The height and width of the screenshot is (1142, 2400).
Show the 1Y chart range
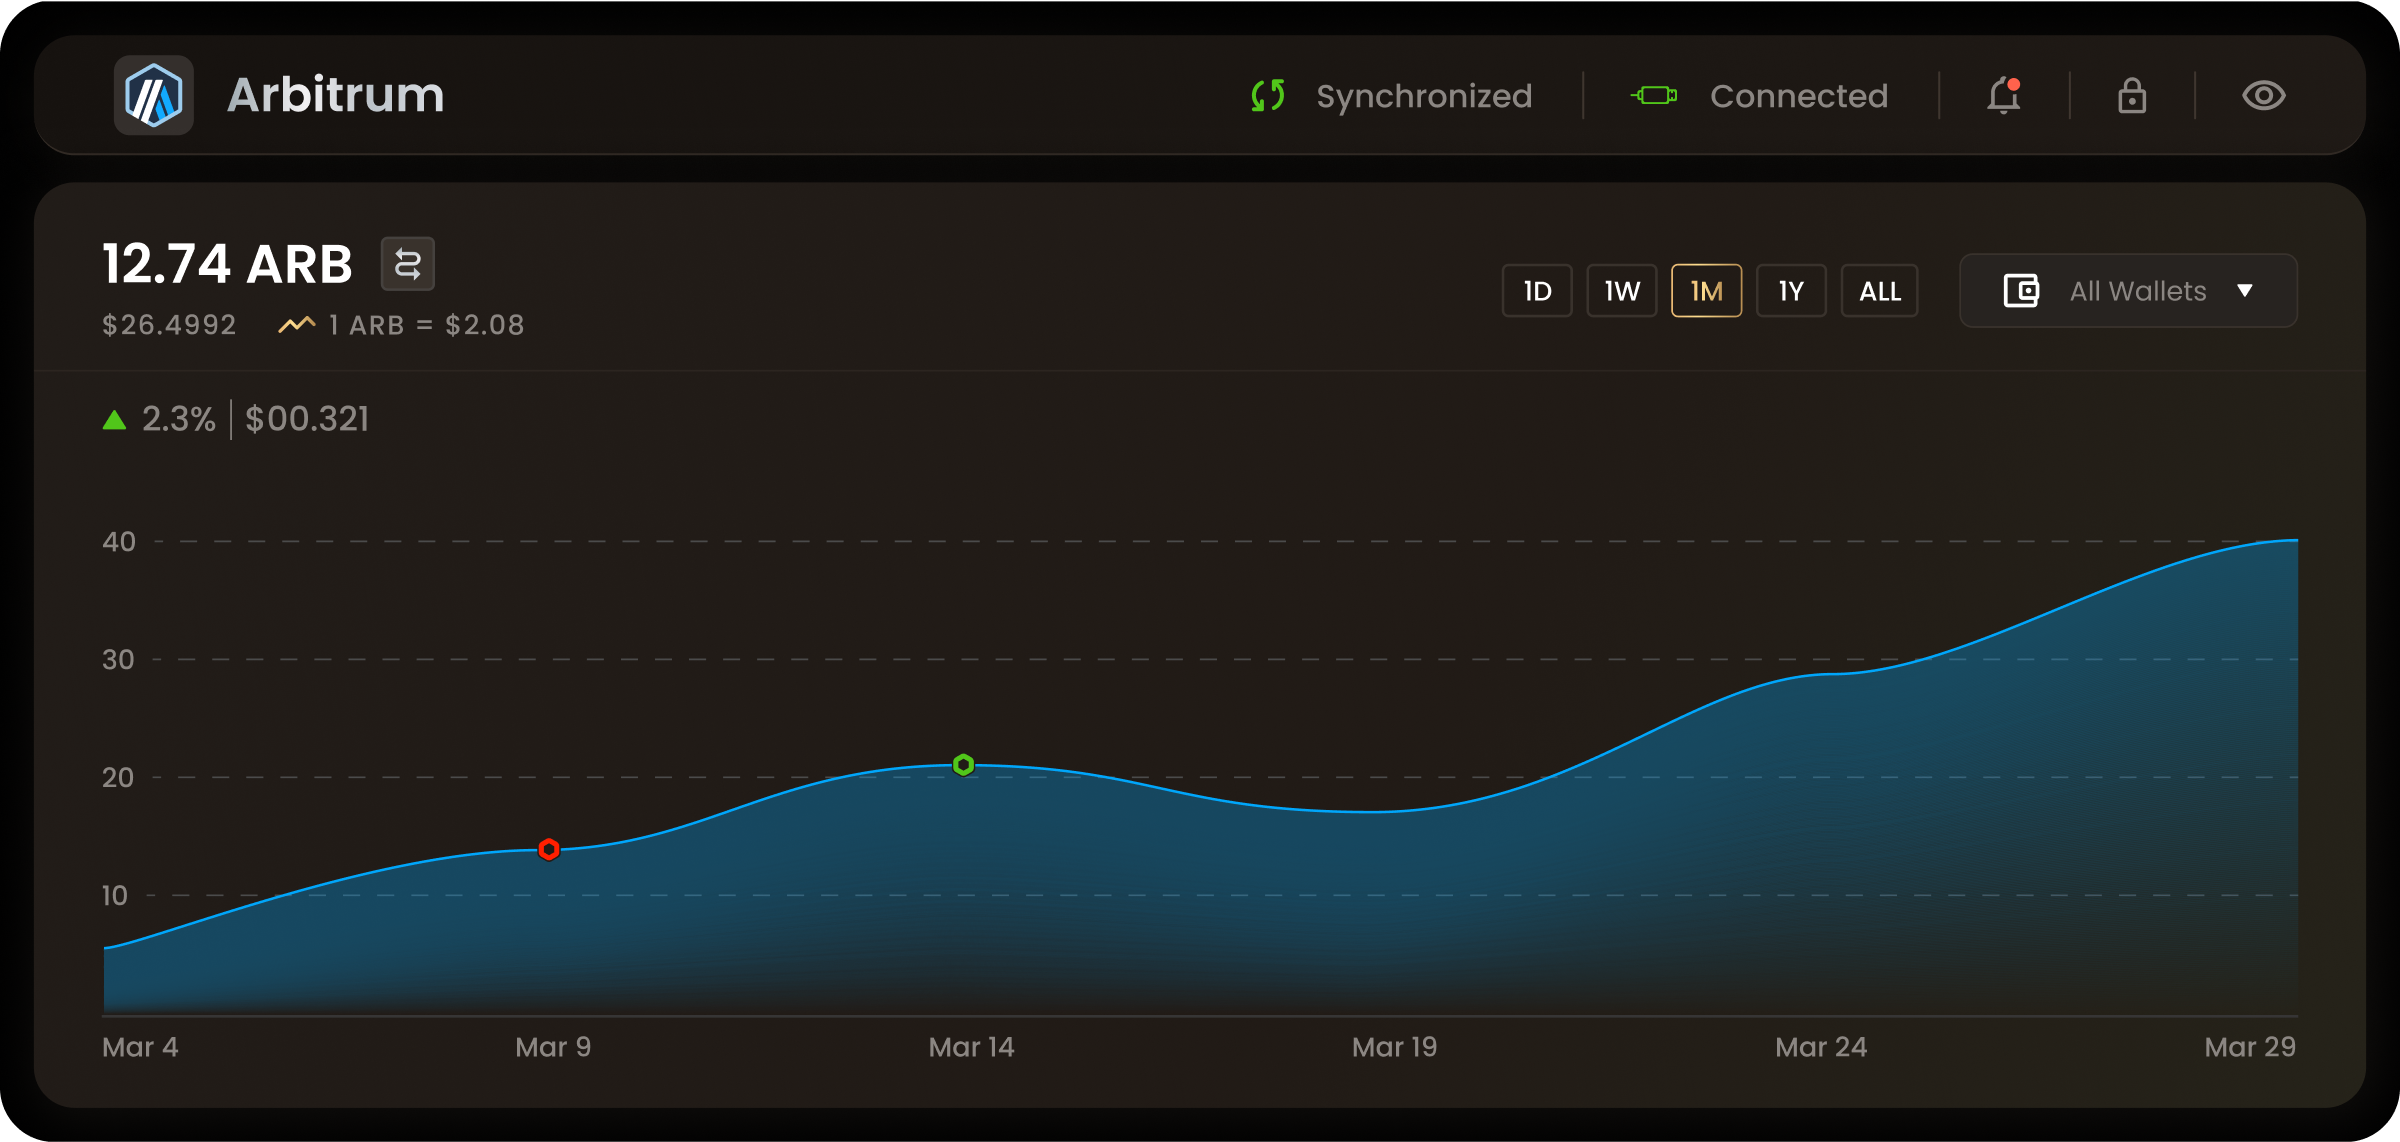1791,291
